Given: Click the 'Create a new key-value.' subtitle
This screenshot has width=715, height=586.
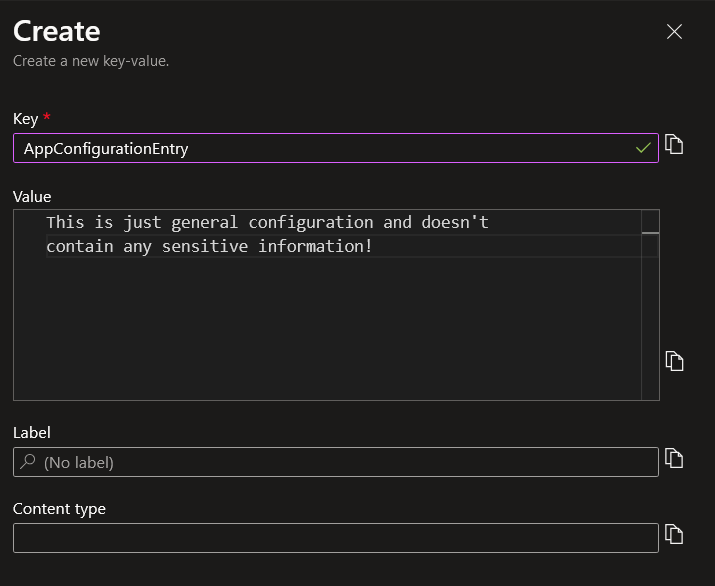Looking at the screenshot, I should coord(91,61).
